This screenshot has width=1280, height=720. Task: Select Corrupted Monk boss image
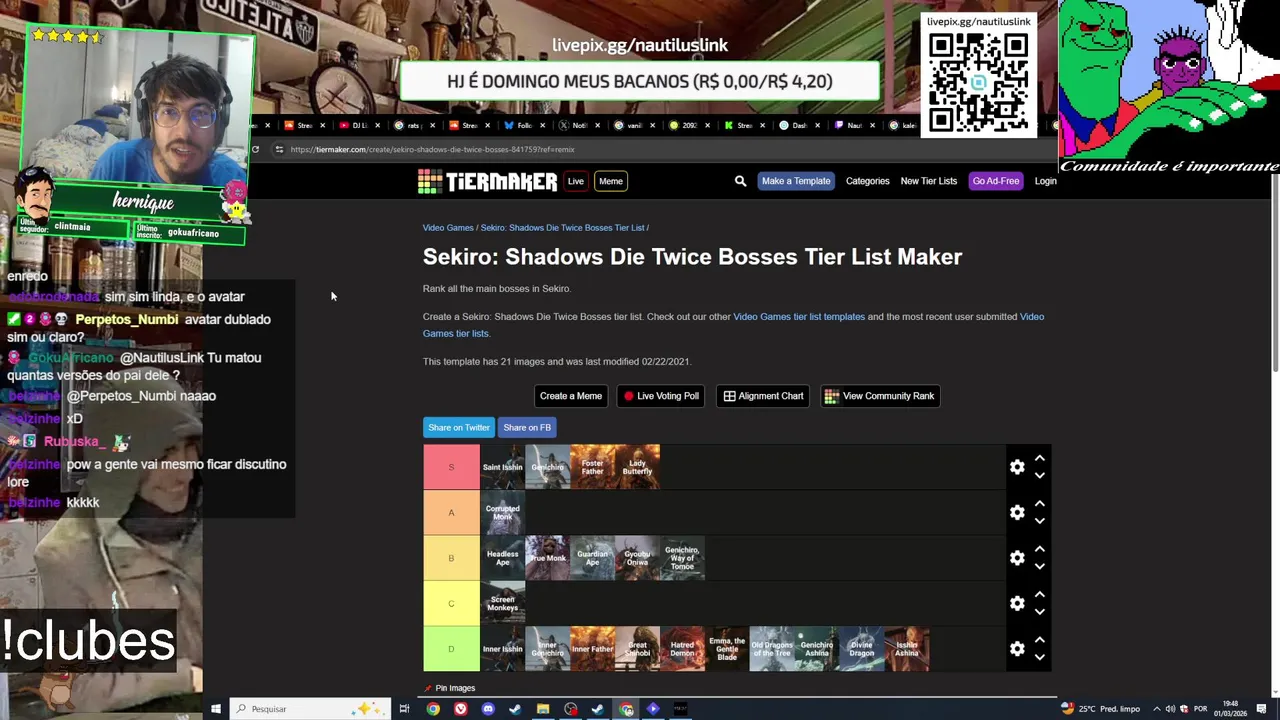tap(502, 513)
